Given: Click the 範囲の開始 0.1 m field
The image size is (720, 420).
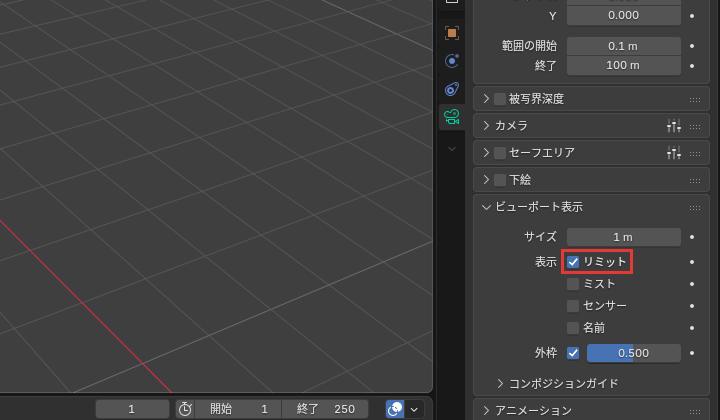Looking at the screenshot, I should click(624, 46).
